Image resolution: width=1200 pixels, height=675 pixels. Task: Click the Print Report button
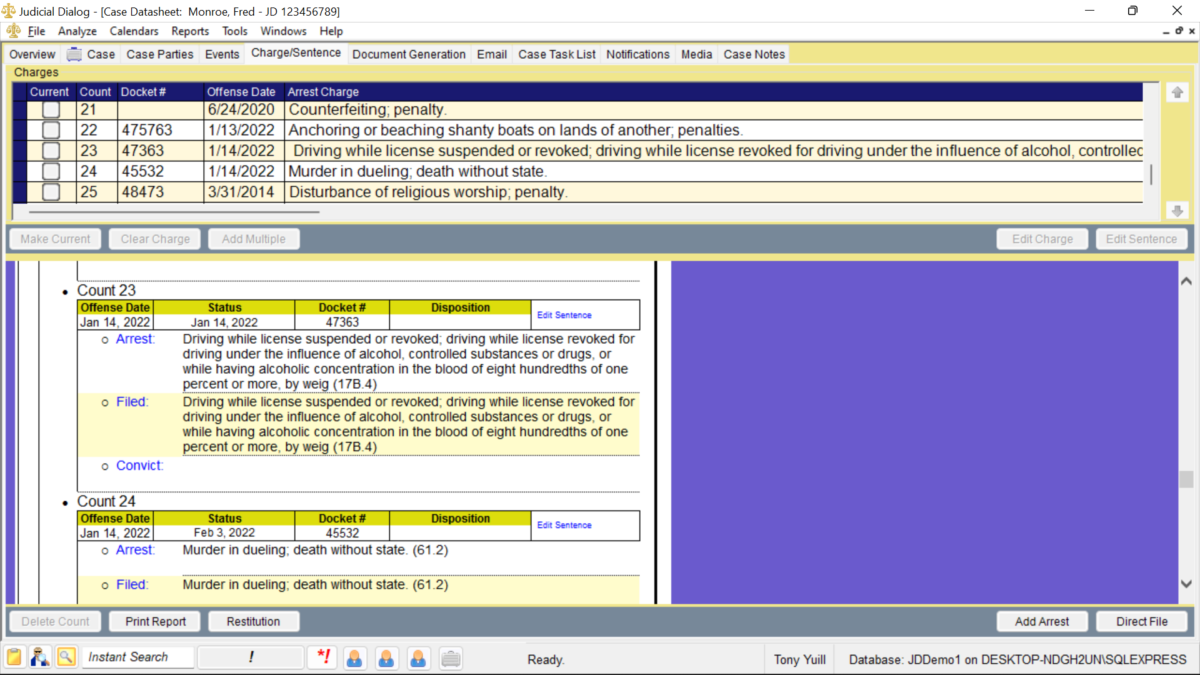(154, 621)
